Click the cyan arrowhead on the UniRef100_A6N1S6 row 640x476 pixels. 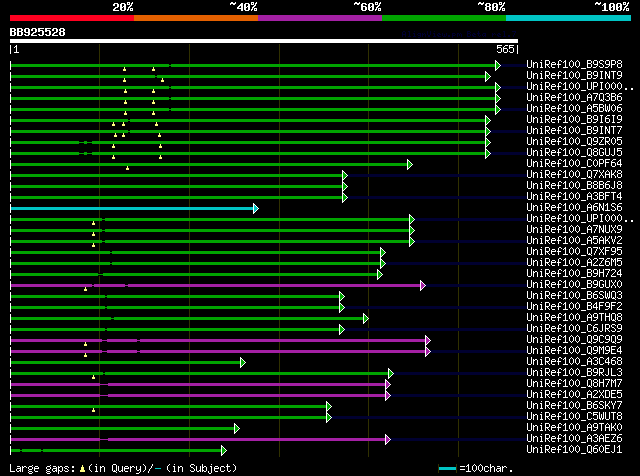(x=256, y=209)
